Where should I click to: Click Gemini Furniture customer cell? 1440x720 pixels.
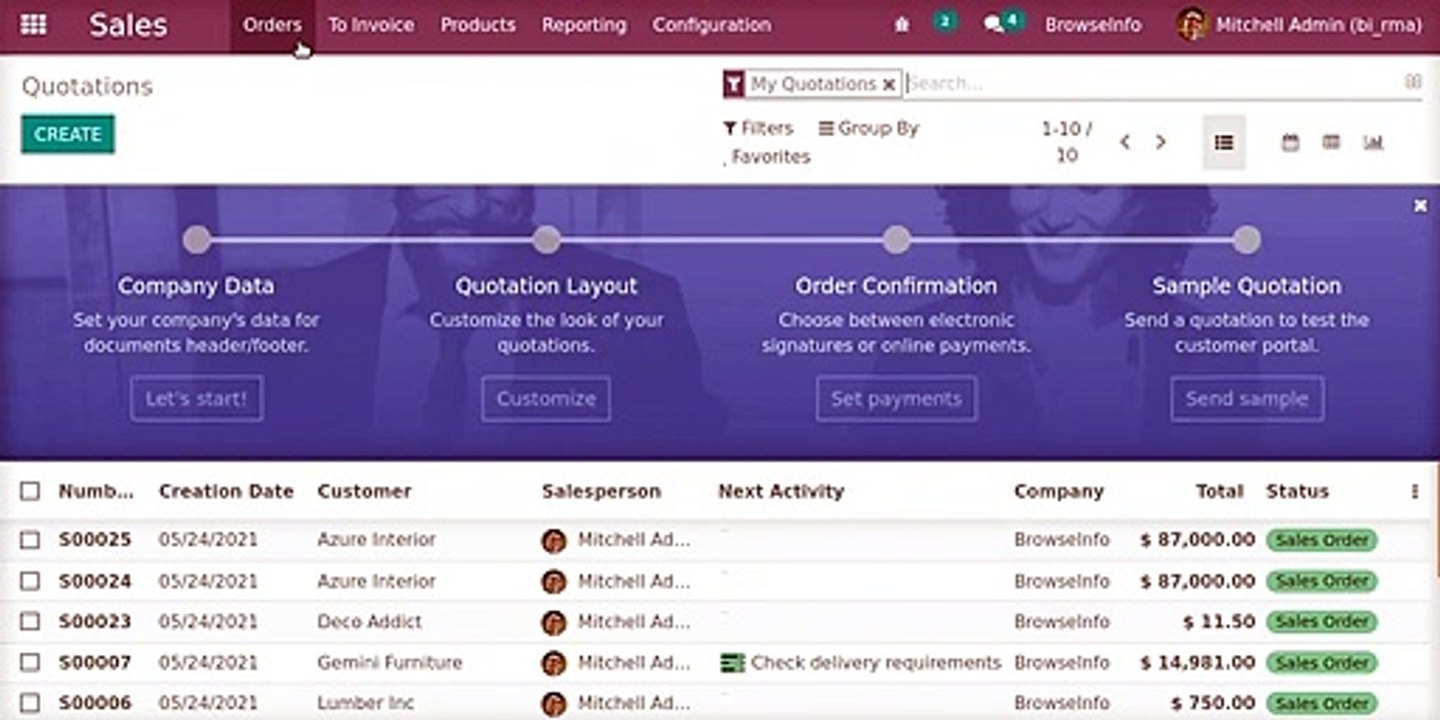[x=390, y=662]
